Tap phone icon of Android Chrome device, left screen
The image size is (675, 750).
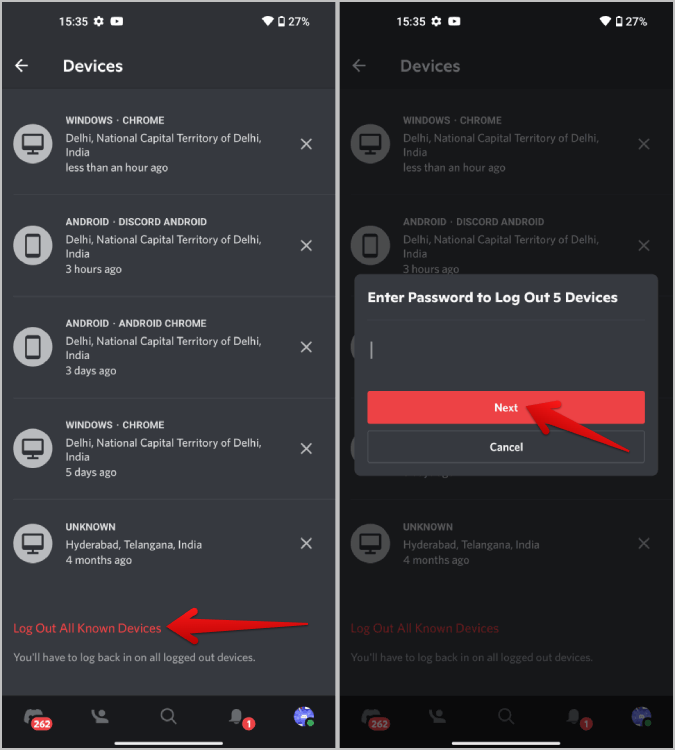(x=33, y=347)
